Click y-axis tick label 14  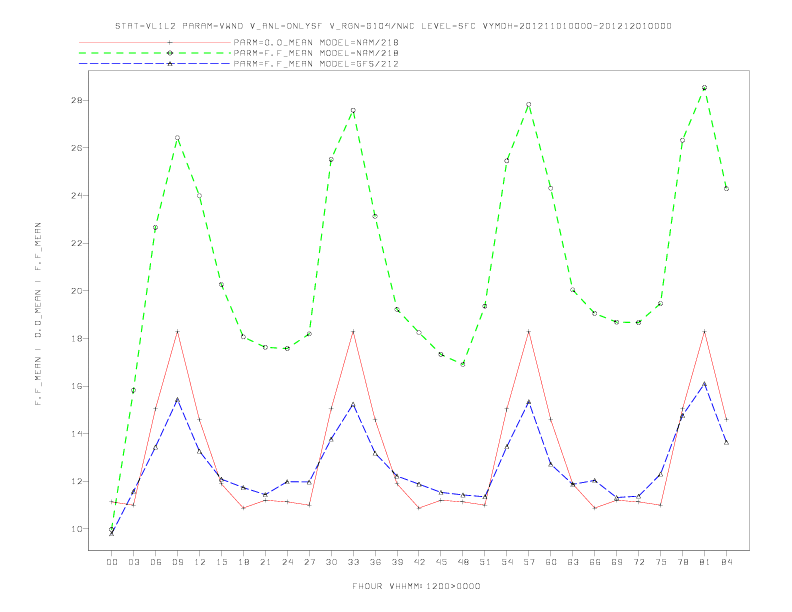pos(76,434)
